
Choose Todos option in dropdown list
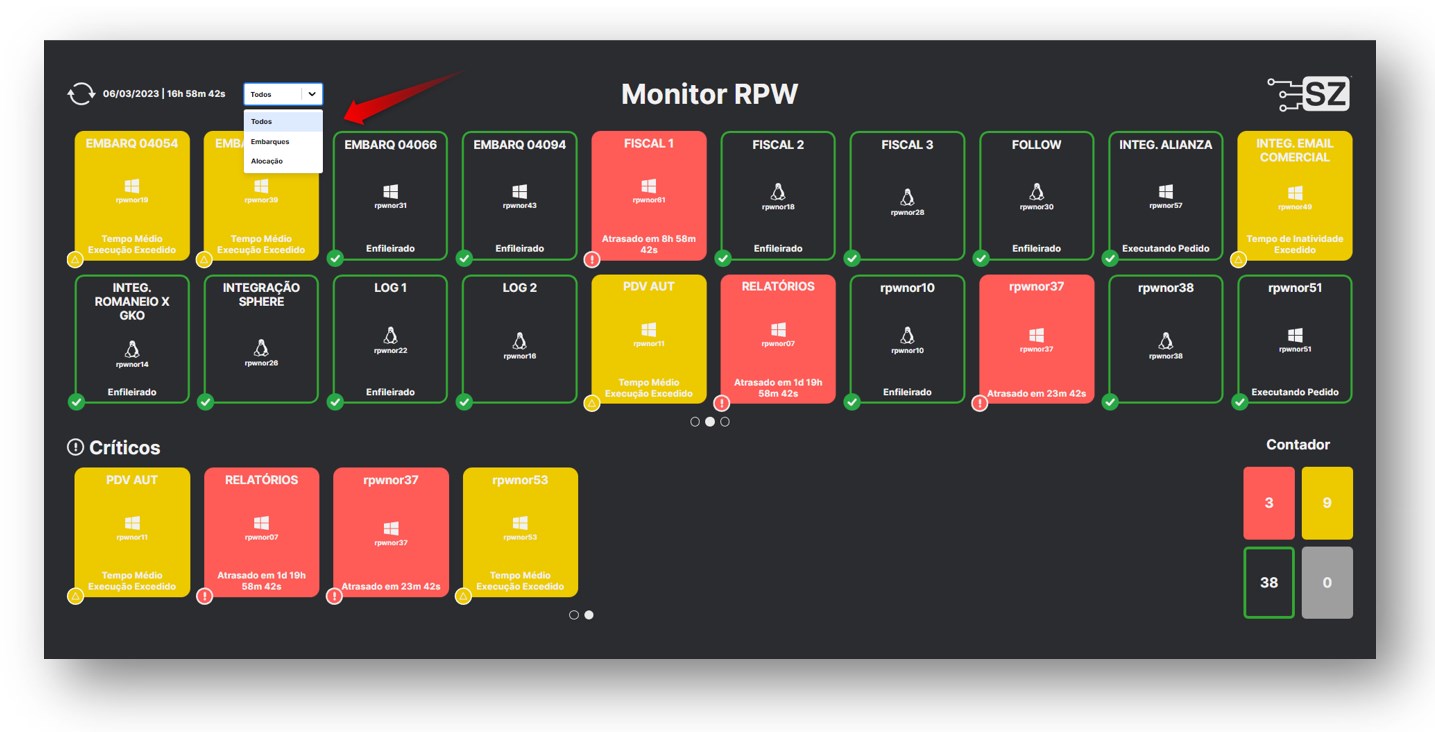262,122
